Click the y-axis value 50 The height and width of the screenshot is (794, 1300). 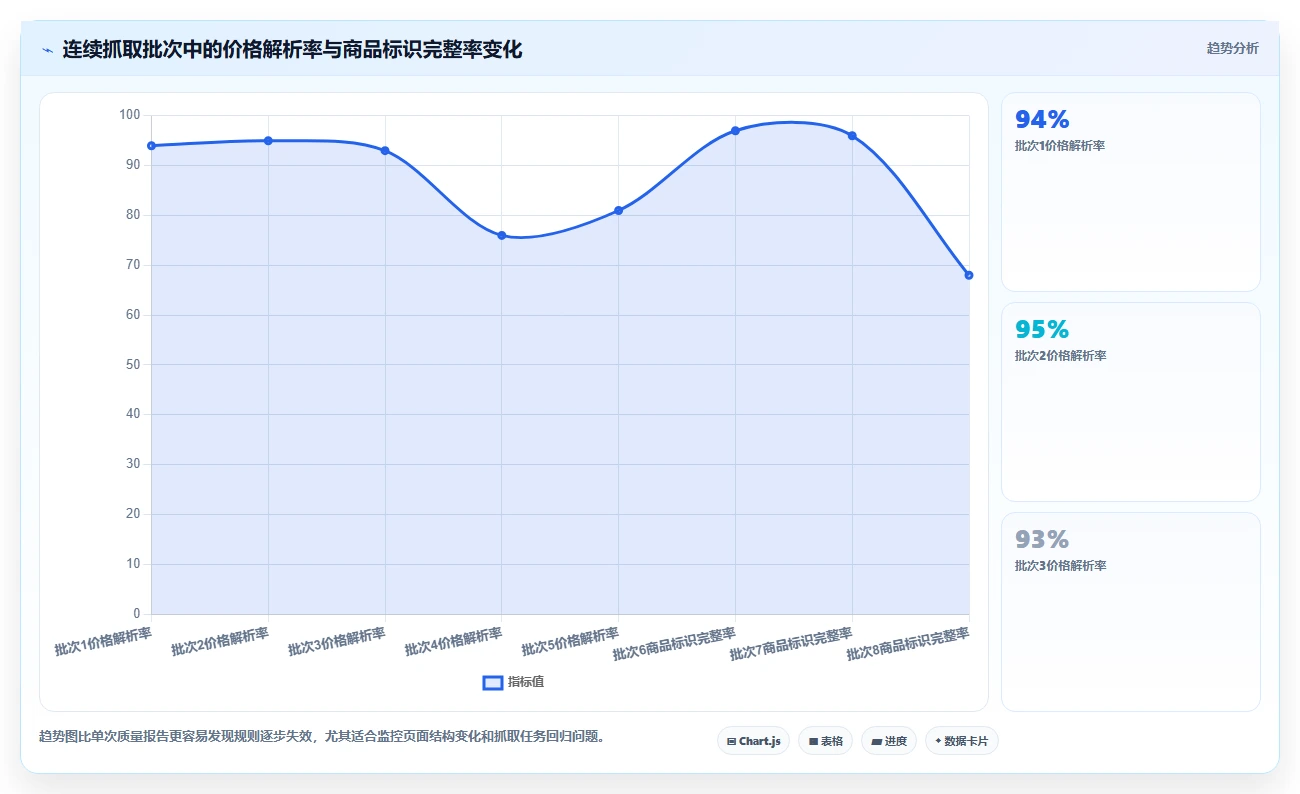[133, 365]
